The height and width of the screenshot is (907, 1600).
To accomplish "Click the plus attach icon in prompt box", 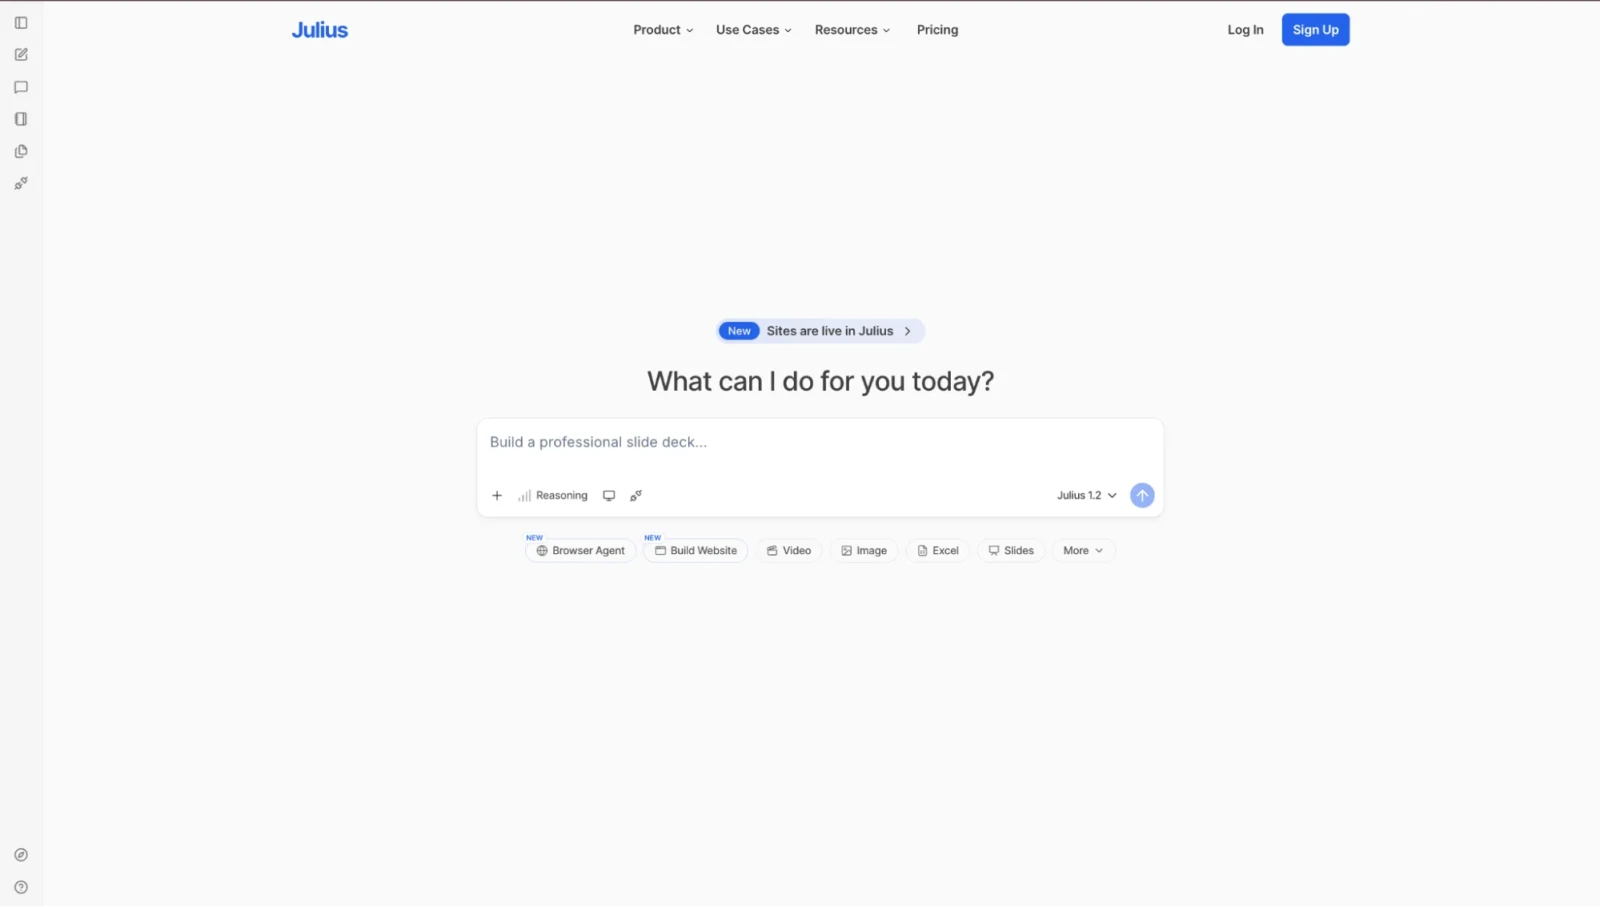I will (497, 496).
